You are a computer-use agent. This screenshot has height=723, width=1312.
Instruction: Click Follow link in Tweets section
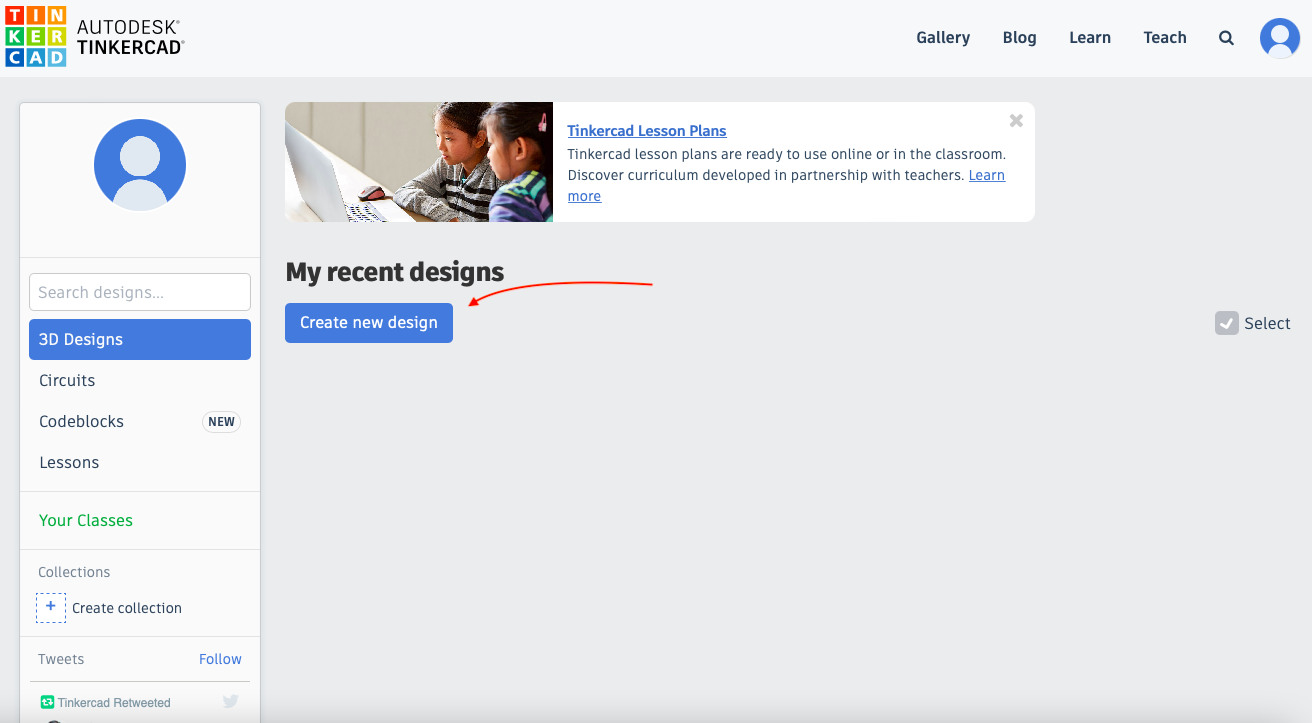(220, 659)
